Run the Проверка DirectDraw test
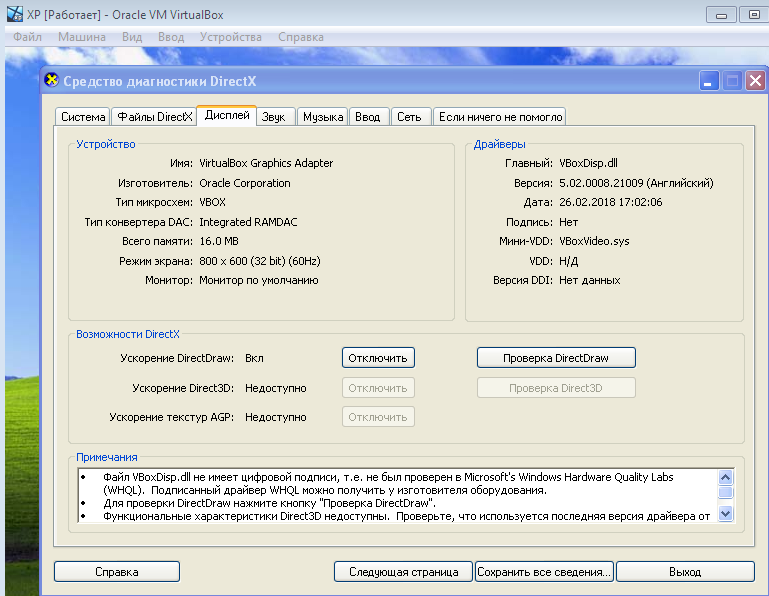The height and width of the screenshot is (596, 769). 555,357
